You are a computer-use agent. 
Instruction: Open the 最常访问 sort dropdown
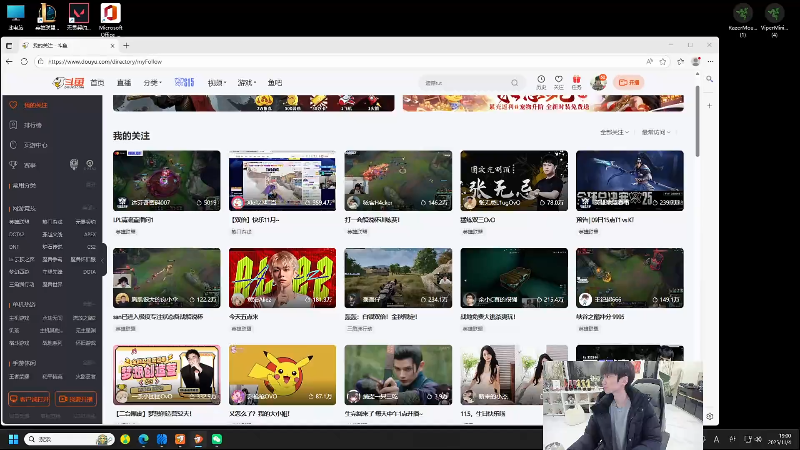[x=656, y=132]
